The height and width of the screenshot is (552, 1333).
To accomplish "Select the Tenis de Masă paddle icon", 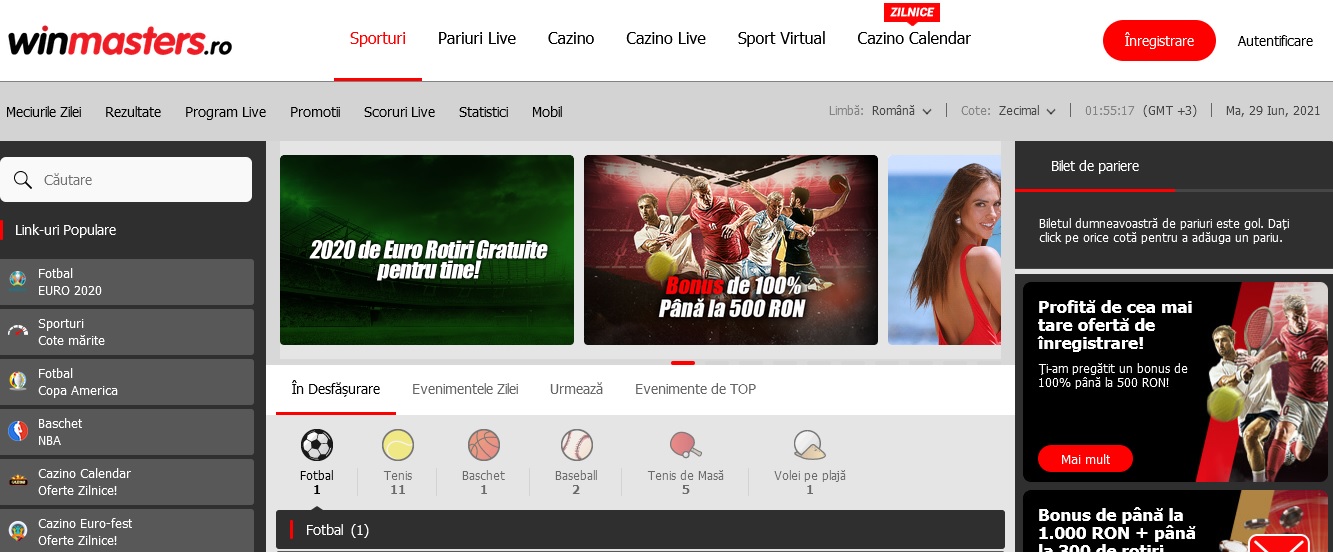I will 686,445.
